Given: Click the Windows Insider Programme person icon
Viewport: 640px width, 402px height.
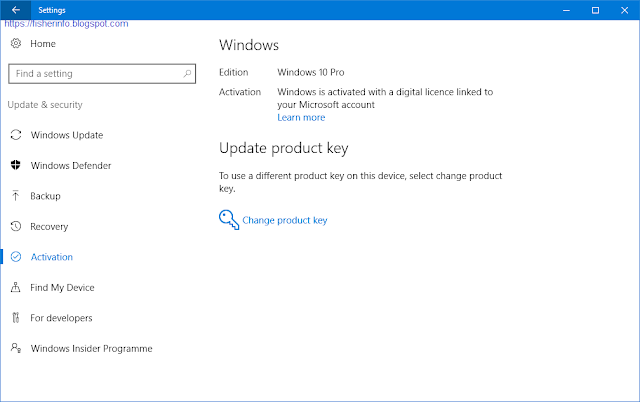Looking at the screenshot, I should pyautogui.click(x=16, y=348).
